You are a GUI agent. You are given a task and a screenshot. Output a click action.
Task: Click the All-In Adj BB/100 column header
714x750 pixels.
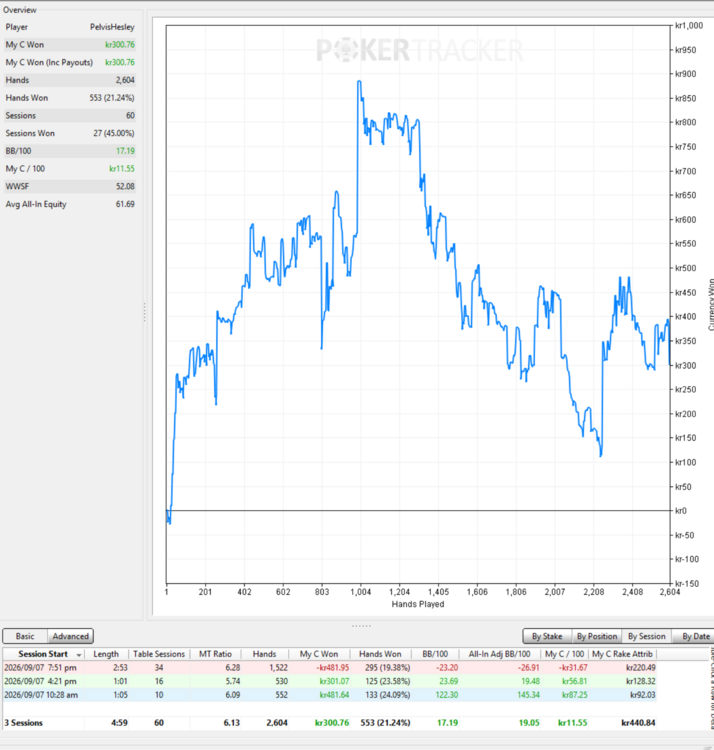click(x=499, y=654)
